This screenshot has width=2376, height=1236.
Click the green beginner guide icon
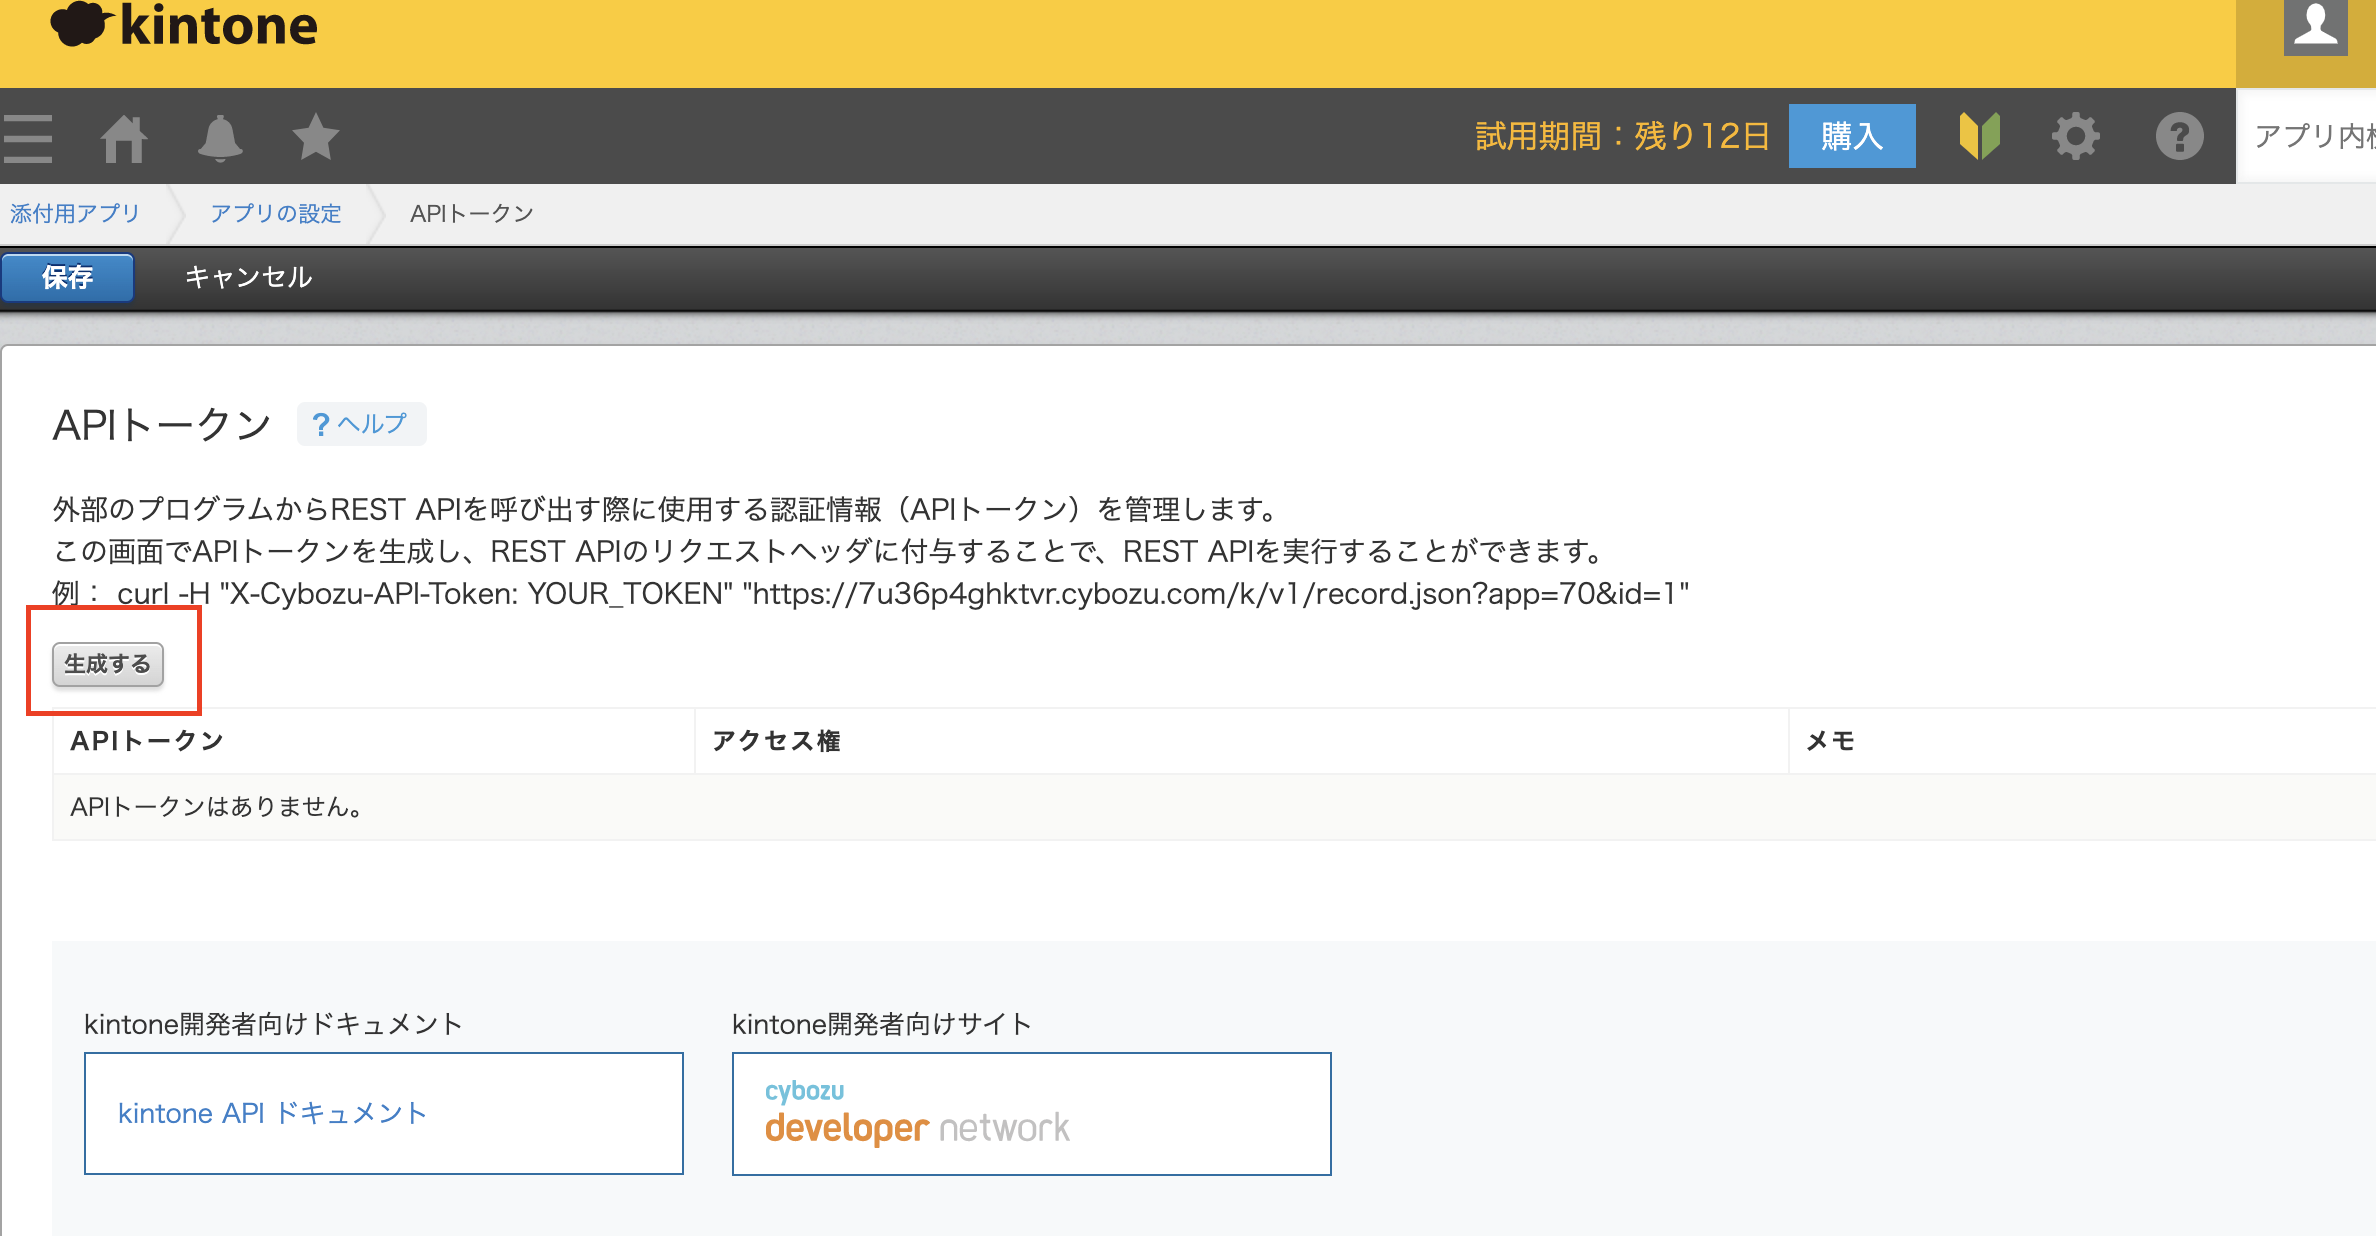coord(1979,137)
